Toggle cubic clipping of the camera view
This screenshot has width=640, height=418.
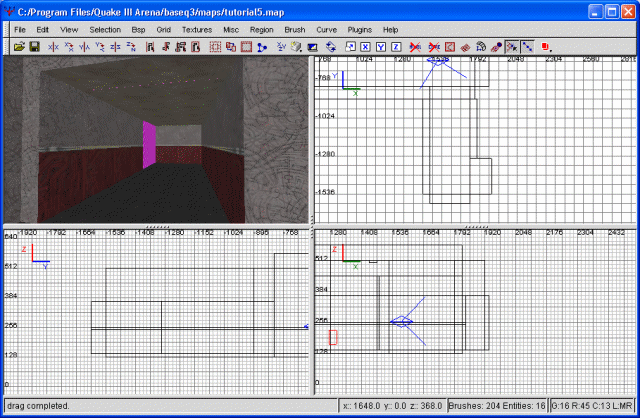pos(313,47)
